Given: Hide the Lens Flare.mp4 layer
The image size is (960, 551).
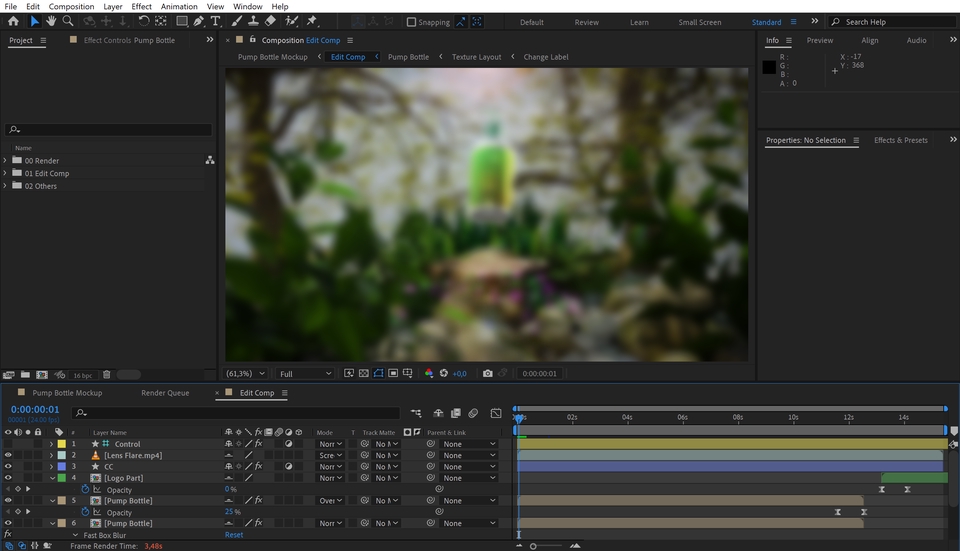Looking at the screenshot, I should [x=8, y=455].
